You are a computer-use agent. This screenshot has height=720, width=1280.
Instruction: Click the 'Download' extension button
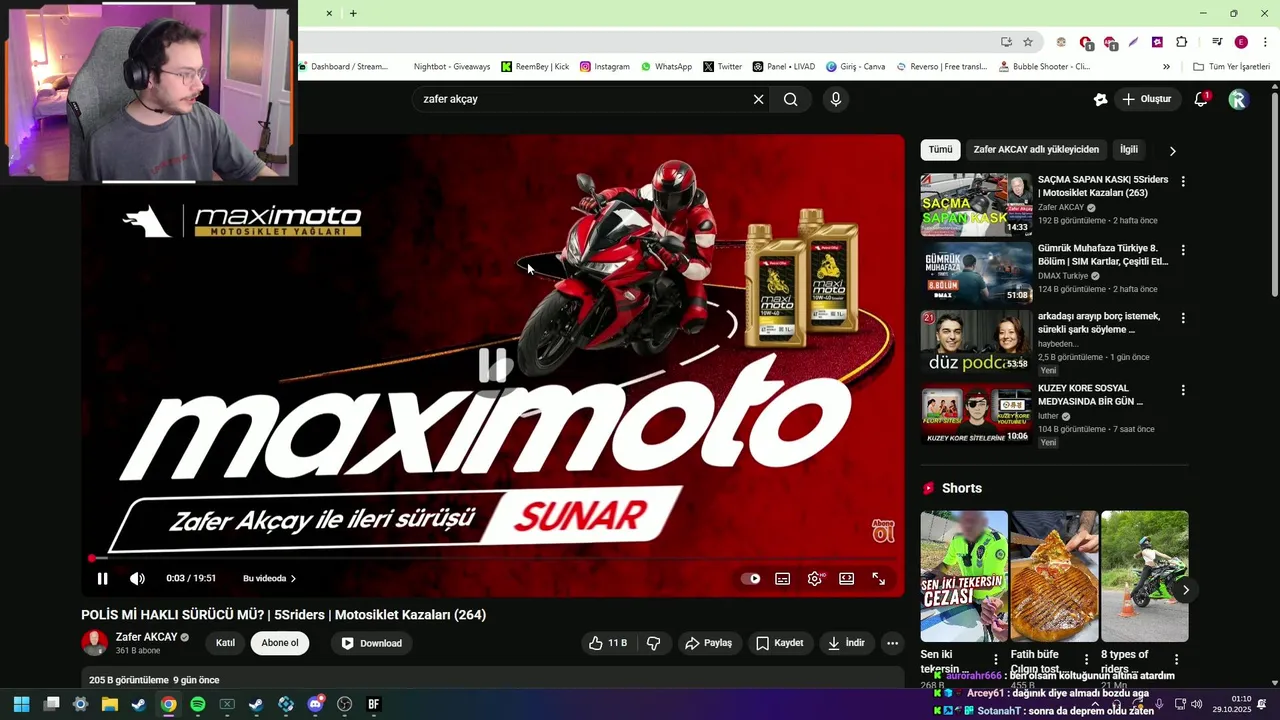(372, 643)
